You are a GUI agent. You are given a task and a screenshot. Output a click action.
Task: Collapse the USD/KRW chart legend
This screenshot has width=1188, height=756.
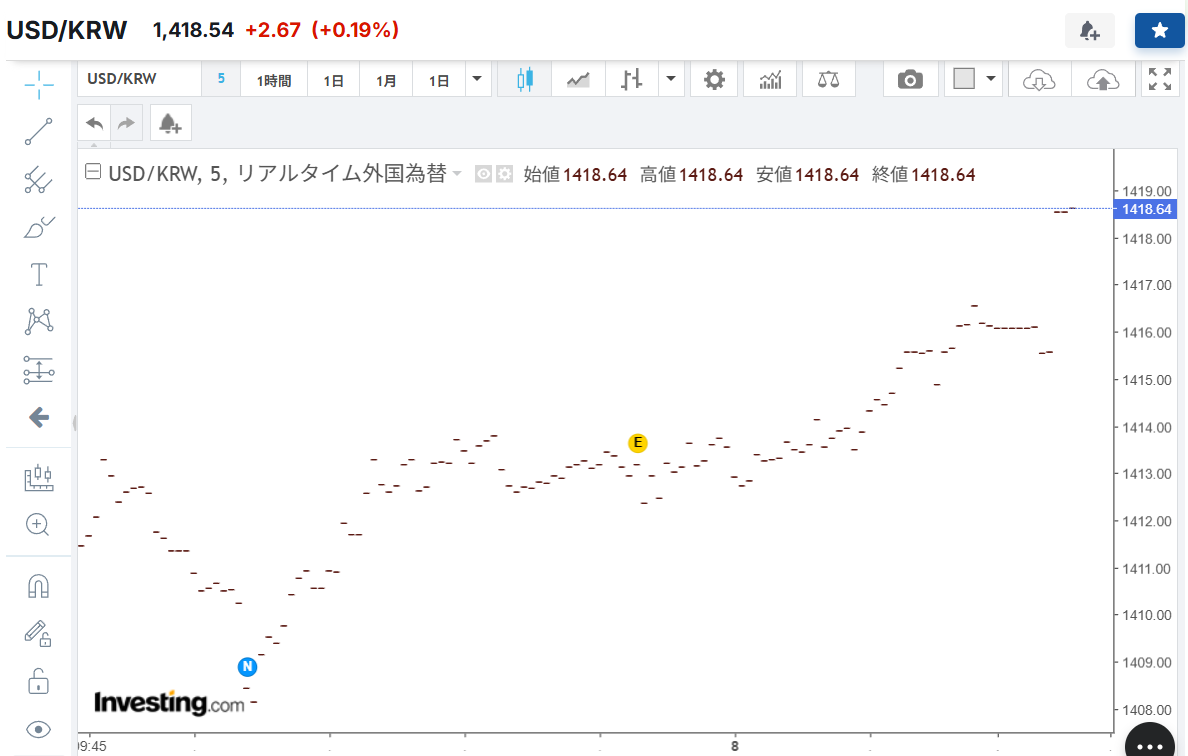point(93,174)
